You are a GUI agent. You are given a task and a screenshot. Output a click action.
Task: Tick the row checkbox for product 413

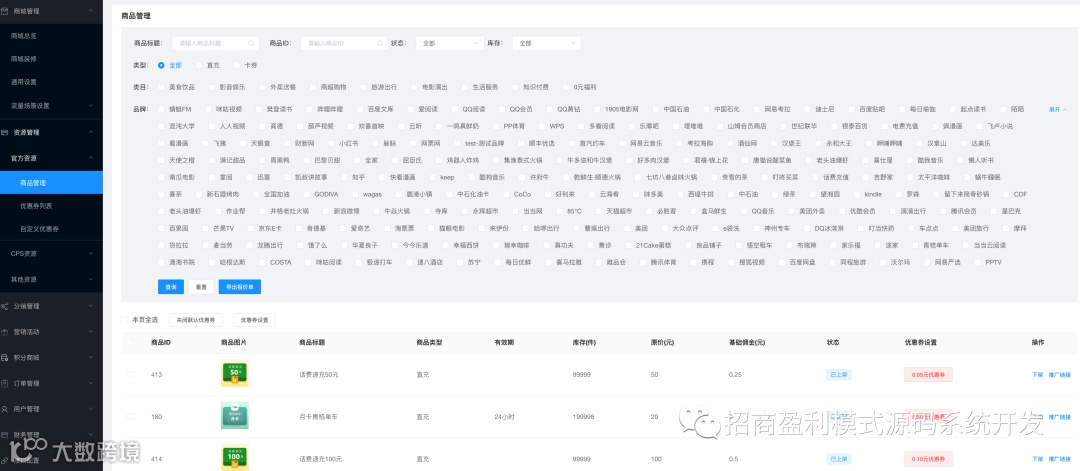pos(131,375)
